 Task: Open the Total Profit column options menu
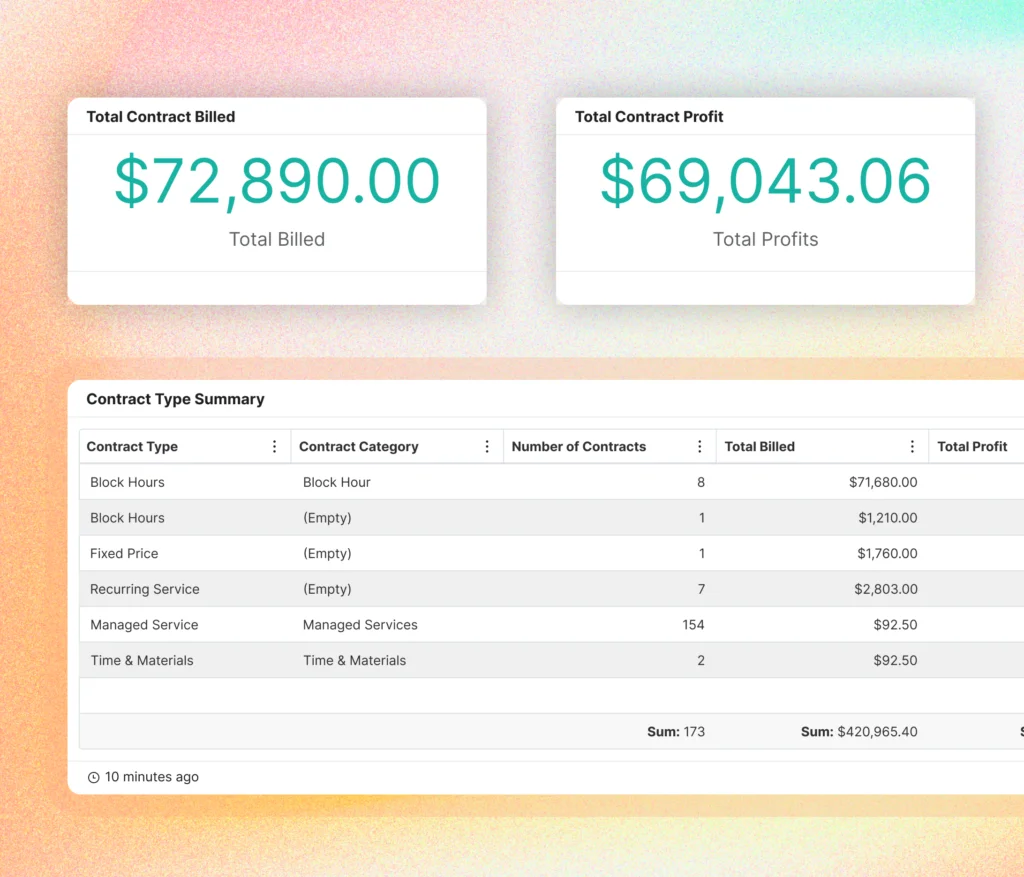(1018, 446)
